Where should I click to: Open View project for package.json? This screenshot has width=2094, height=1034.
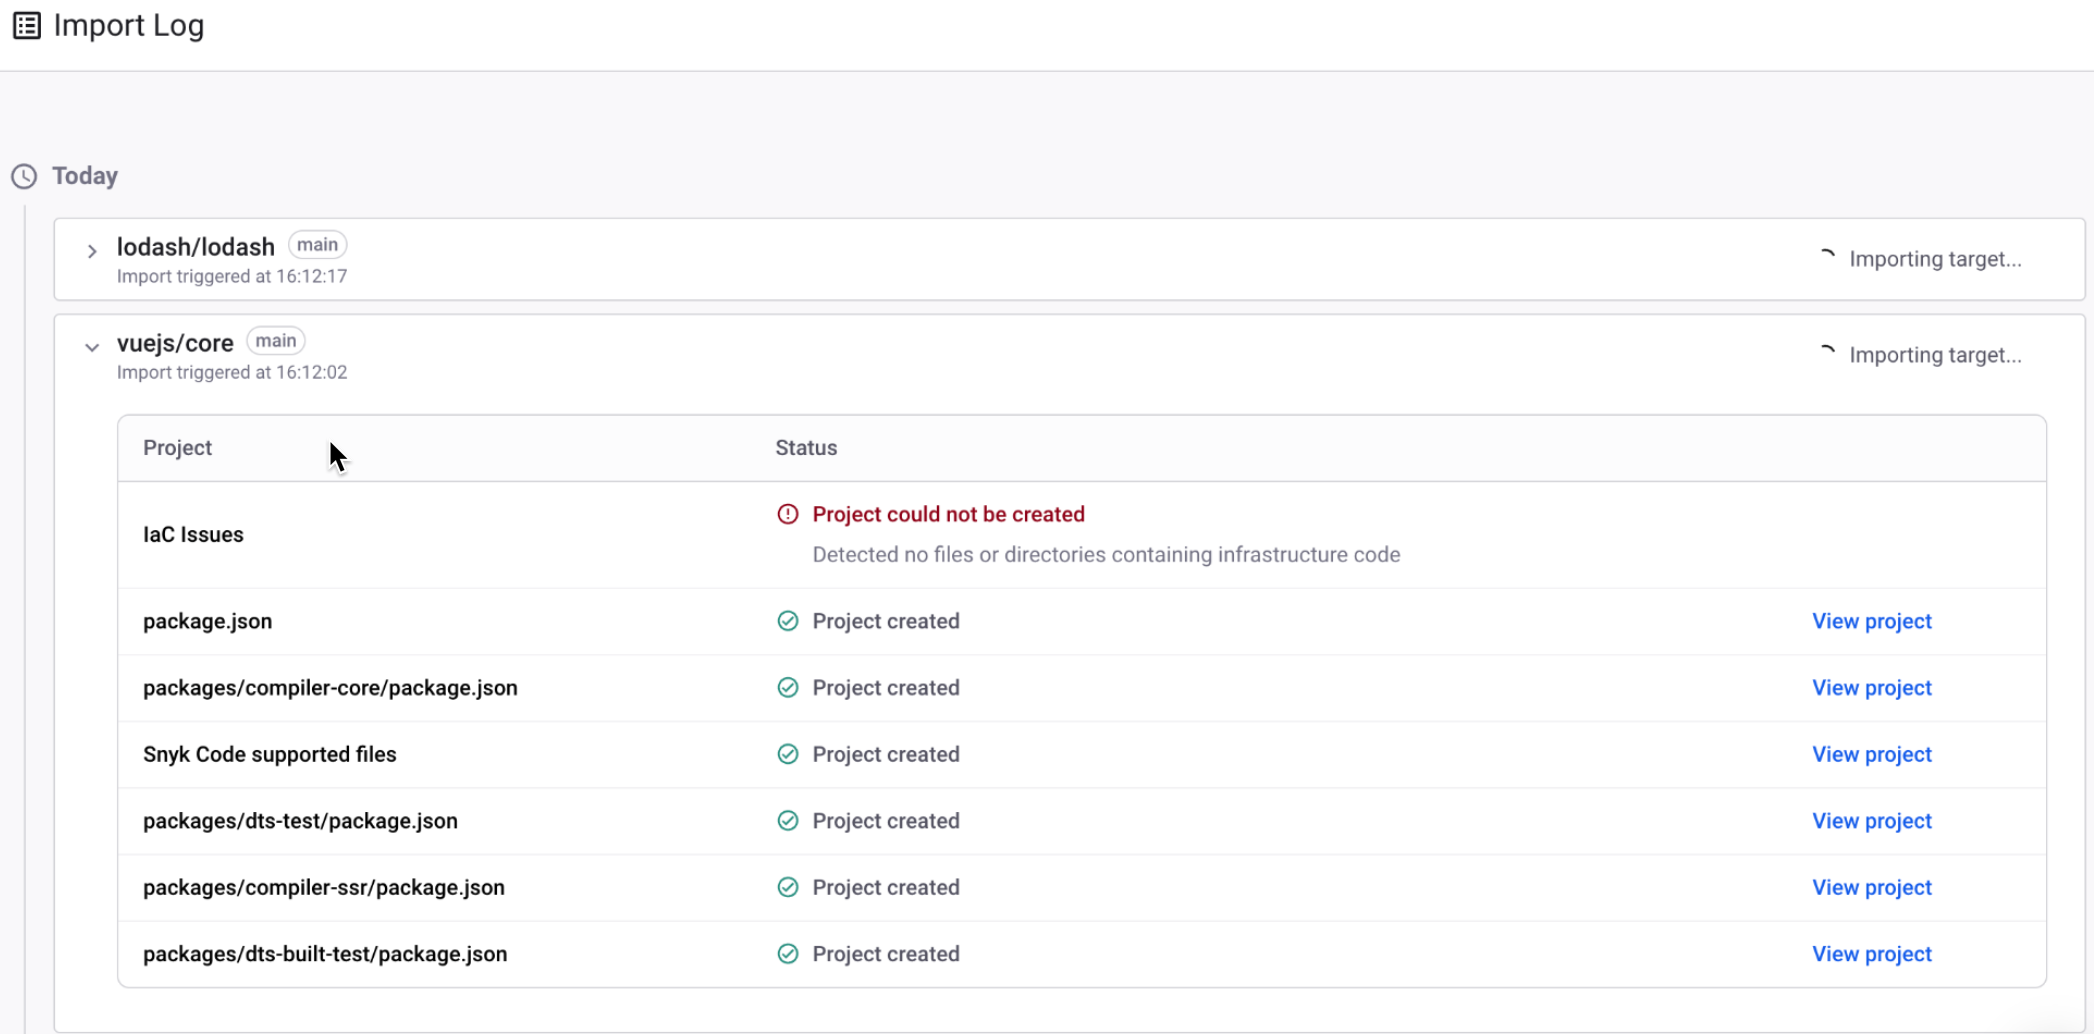click(x=1871, y=621)
